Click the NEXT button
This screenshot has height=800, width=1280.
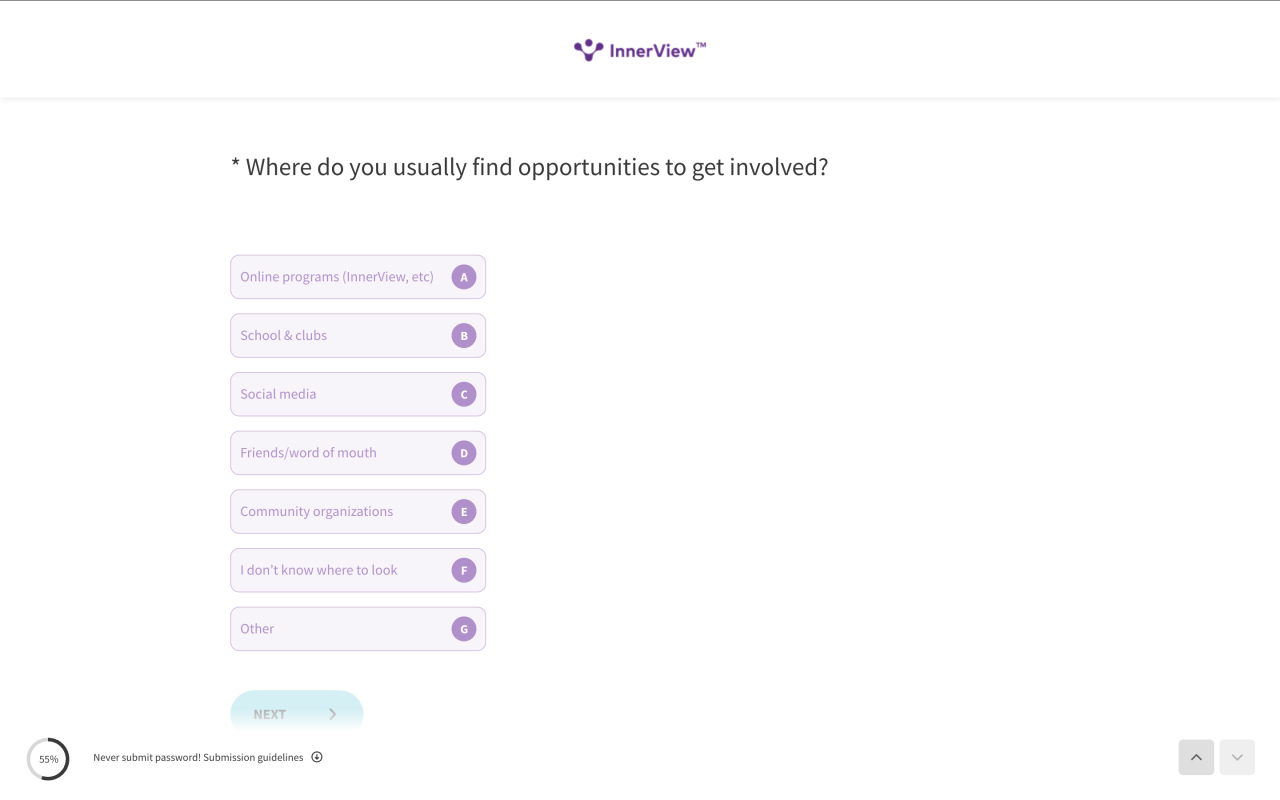[x=297, y=713]
